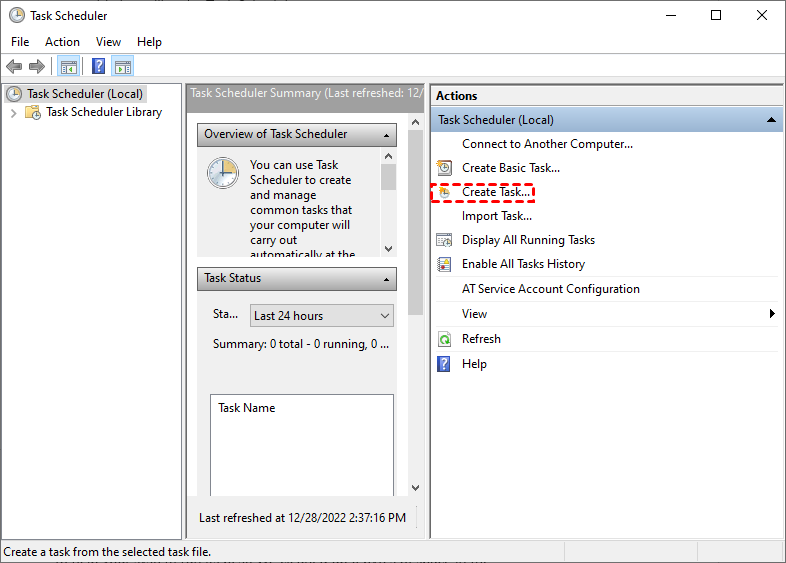Click the Create Basic Task icon
Image resolution: width=786 pixels, height=563 pixels.
point(444,168)
